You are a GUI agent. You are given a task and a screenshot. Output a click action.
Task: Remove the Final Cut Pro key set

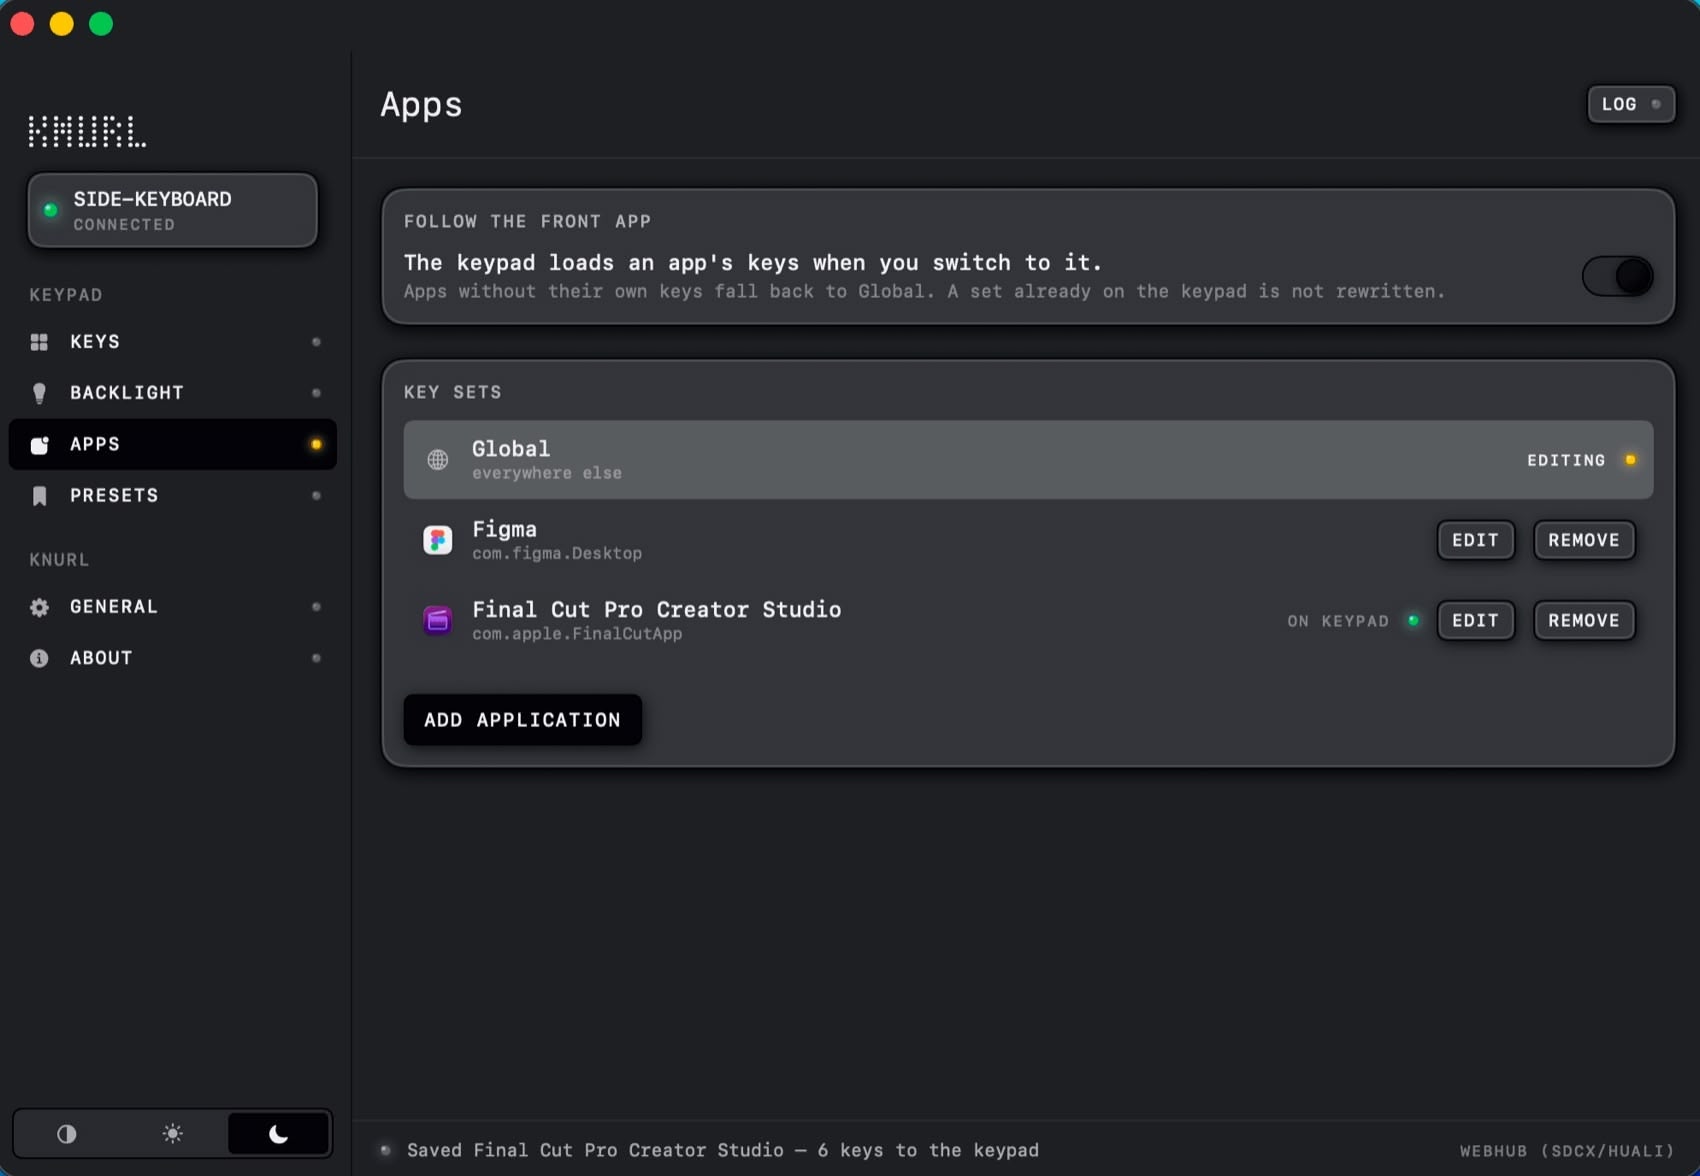(1584, 620)
